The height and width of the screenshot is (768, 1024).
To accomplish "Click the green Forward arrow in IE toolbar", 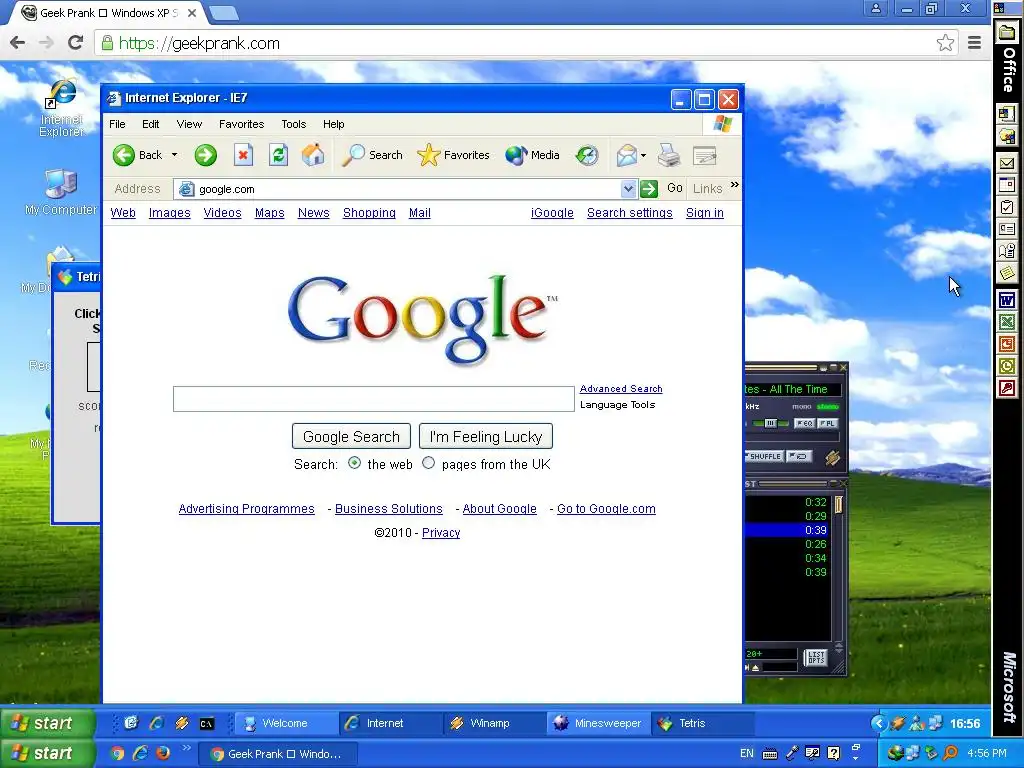I will 205,155.
